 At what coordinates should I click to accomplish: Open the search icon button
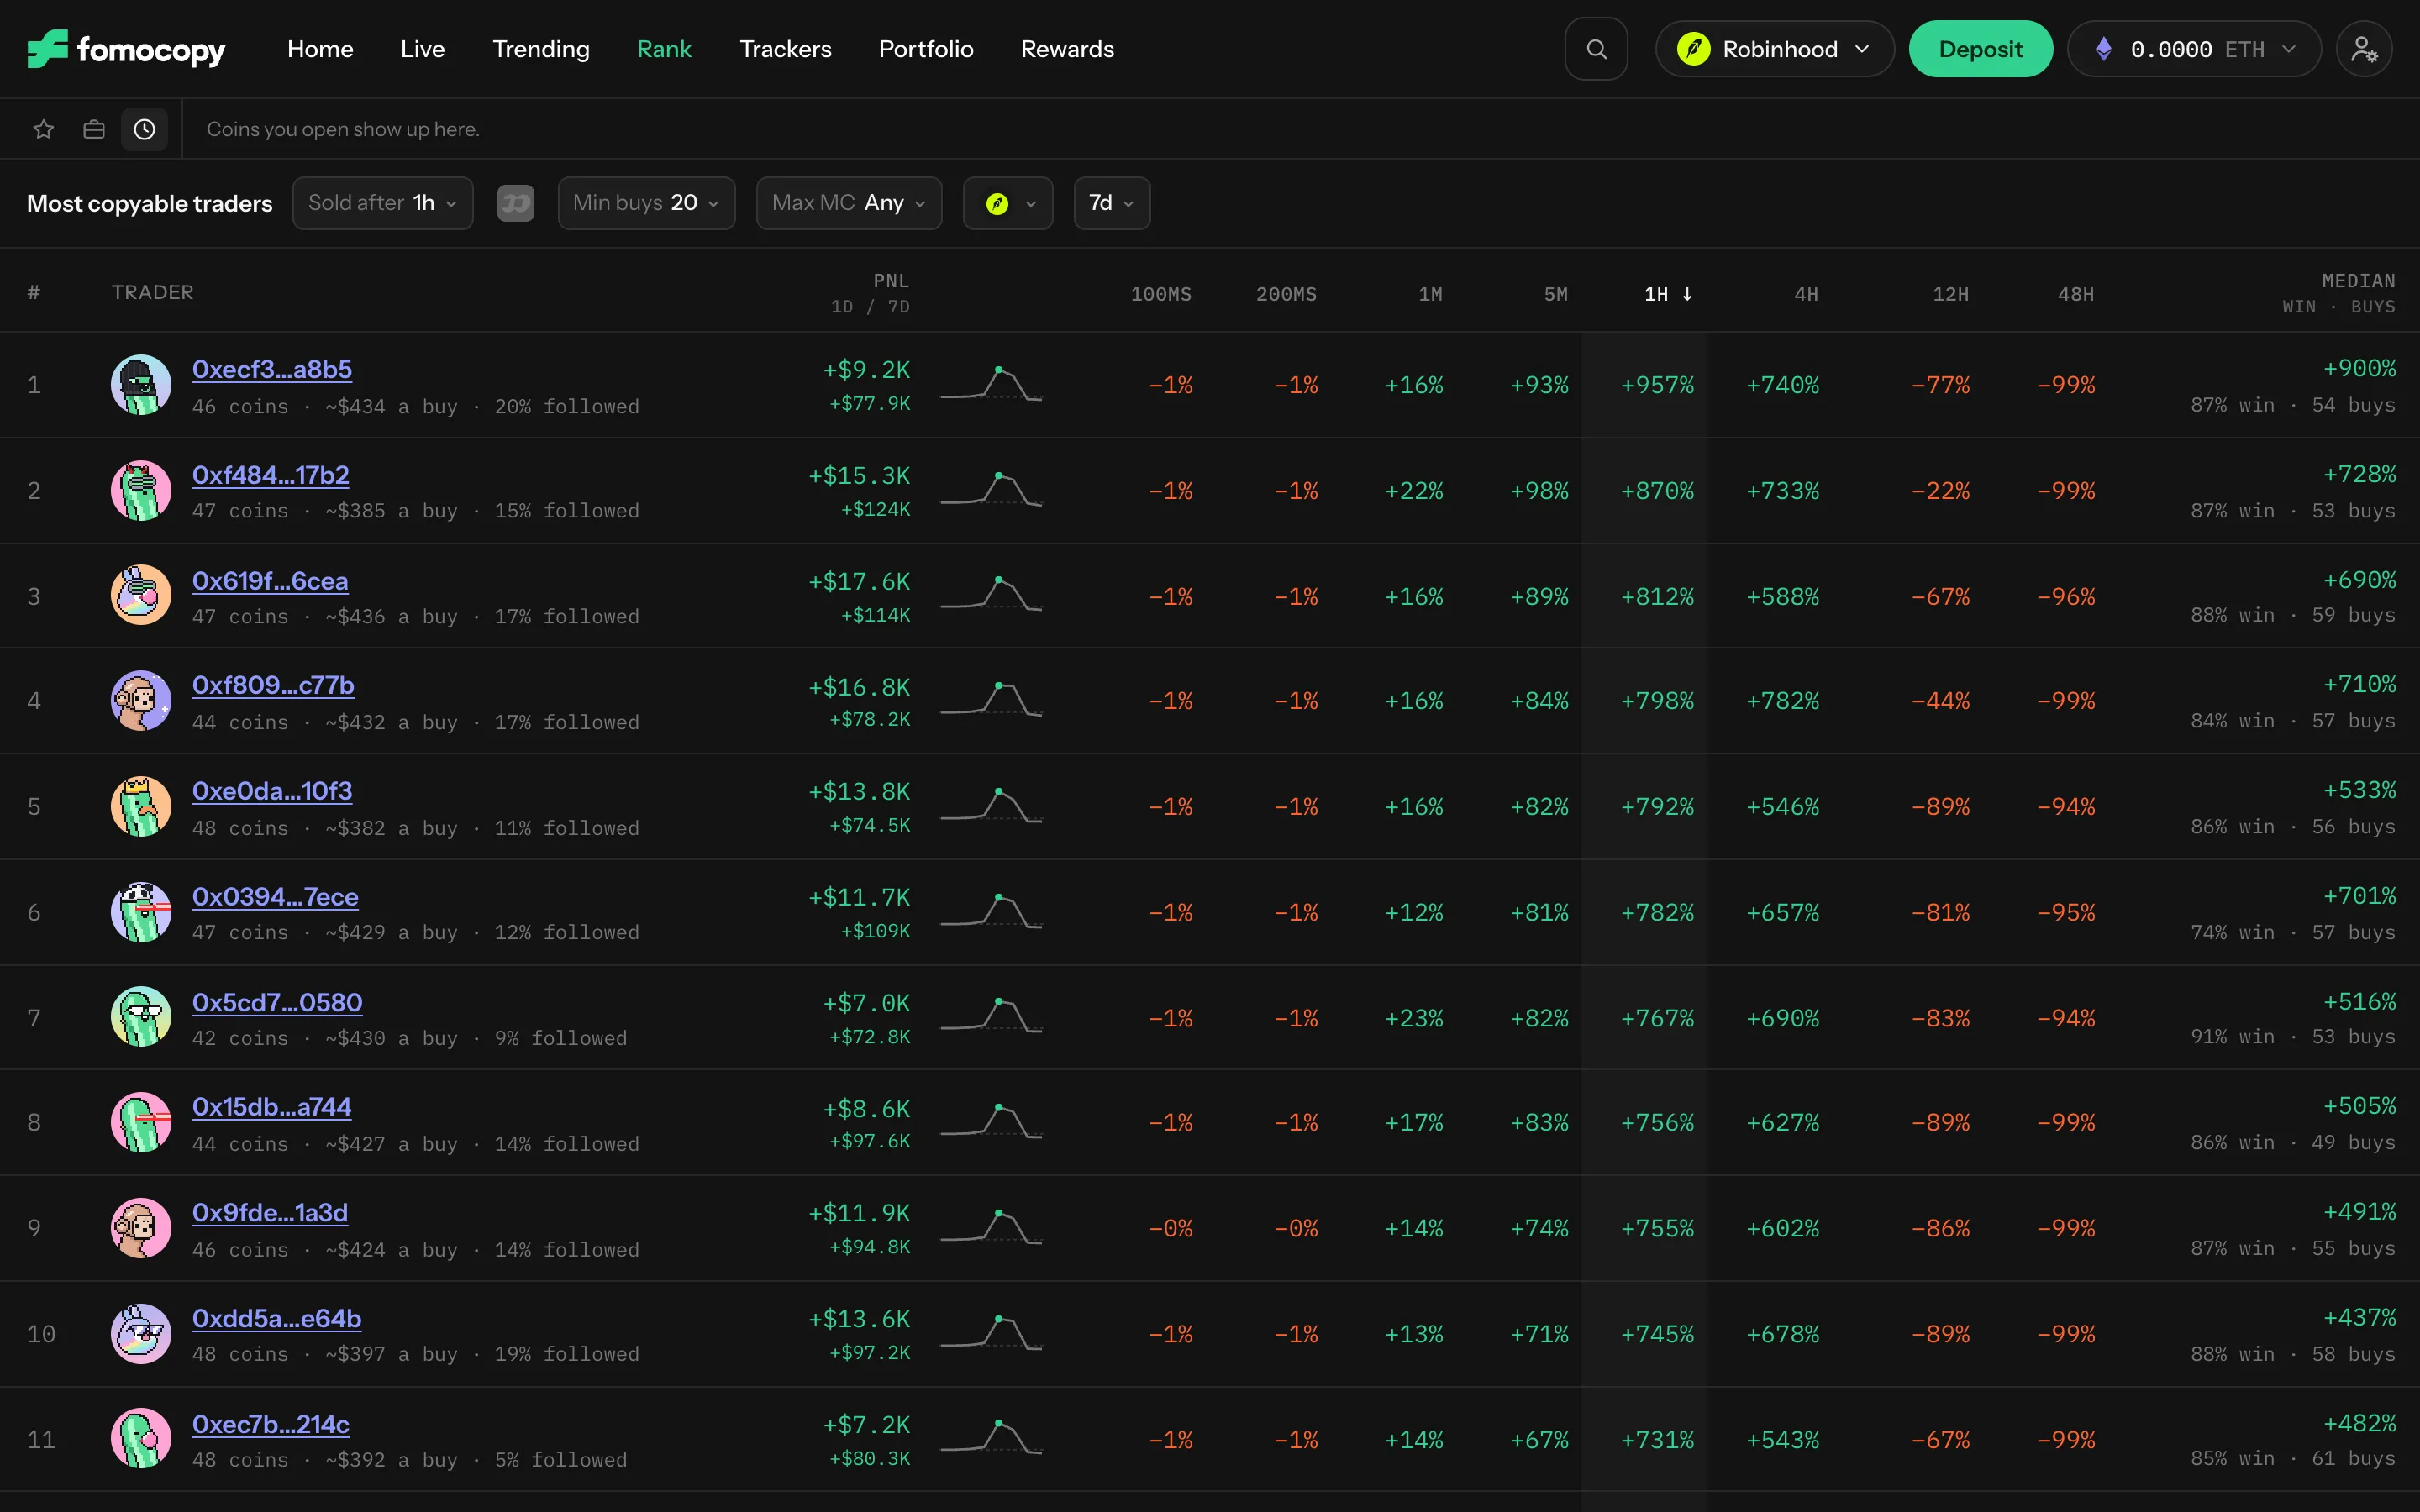pos(1596,49)
